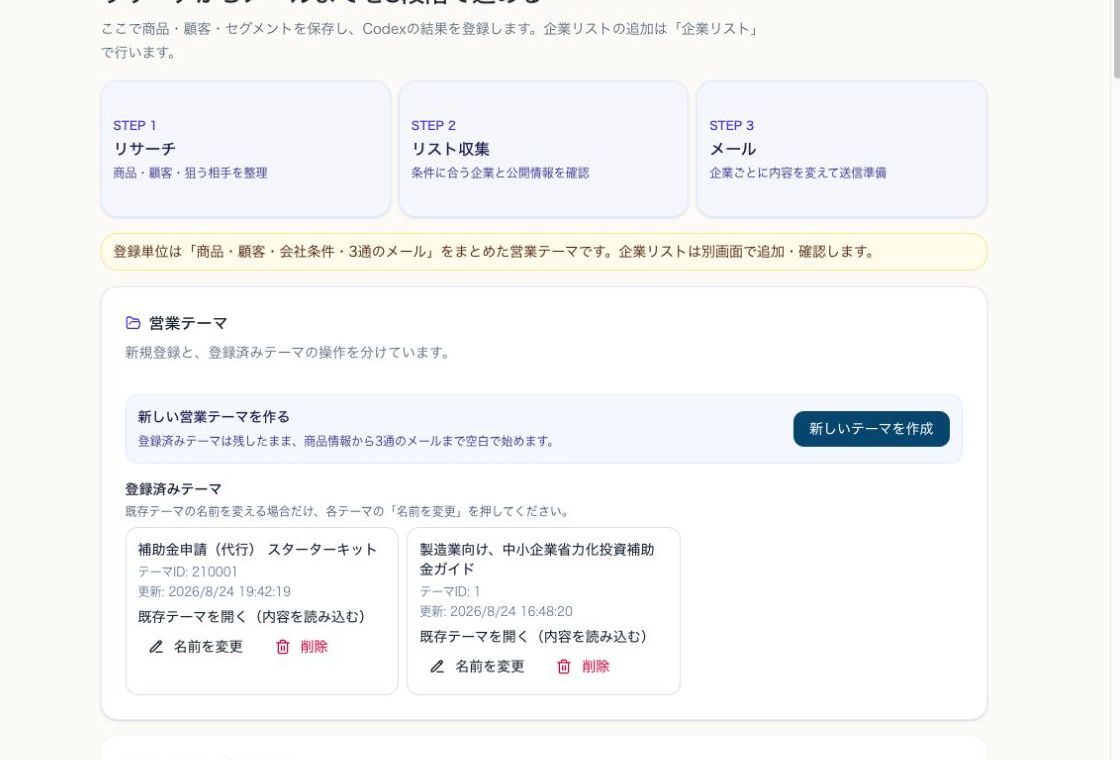
Task: Click 商品・顧客・狙う相手を整理 description
Action: click(190, 173)
